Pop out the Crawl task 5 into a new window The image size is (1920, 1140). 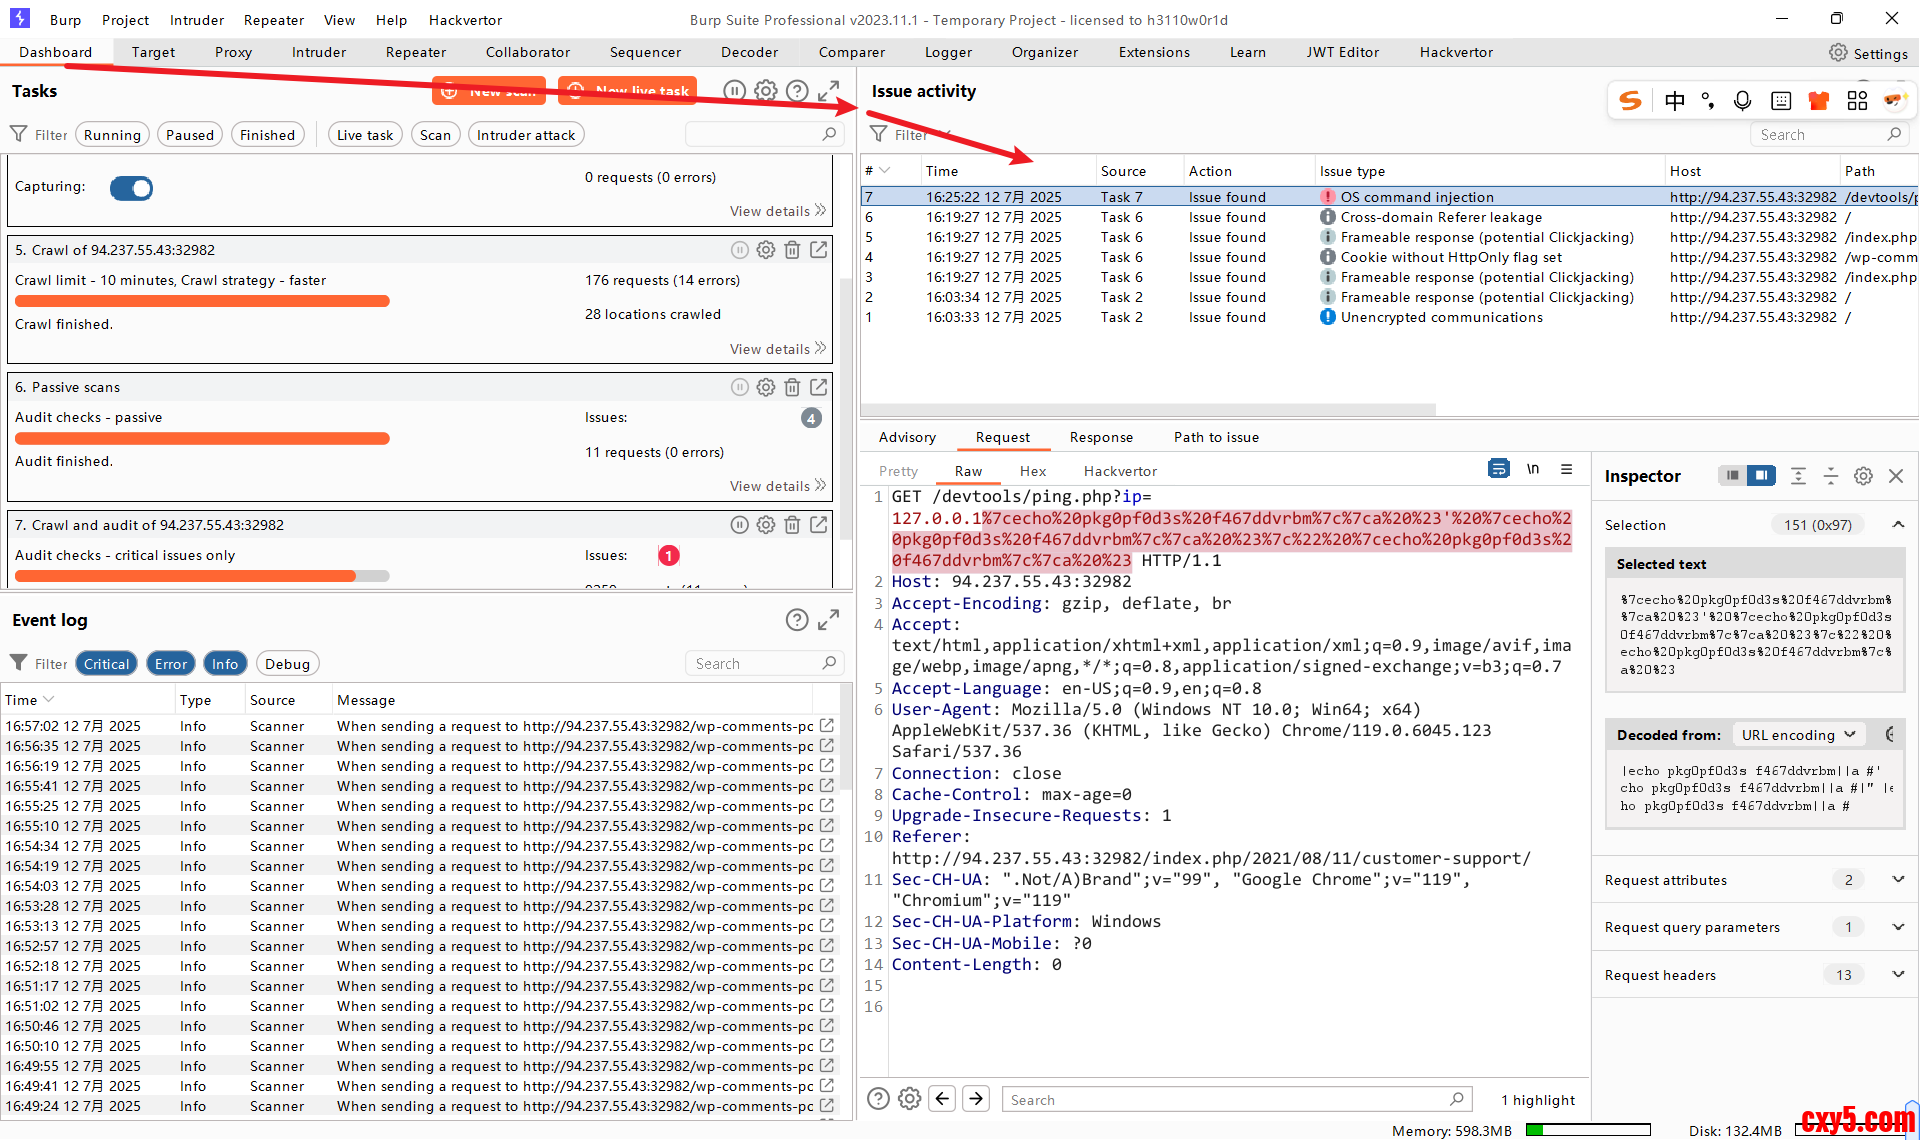tap(819, 250)
